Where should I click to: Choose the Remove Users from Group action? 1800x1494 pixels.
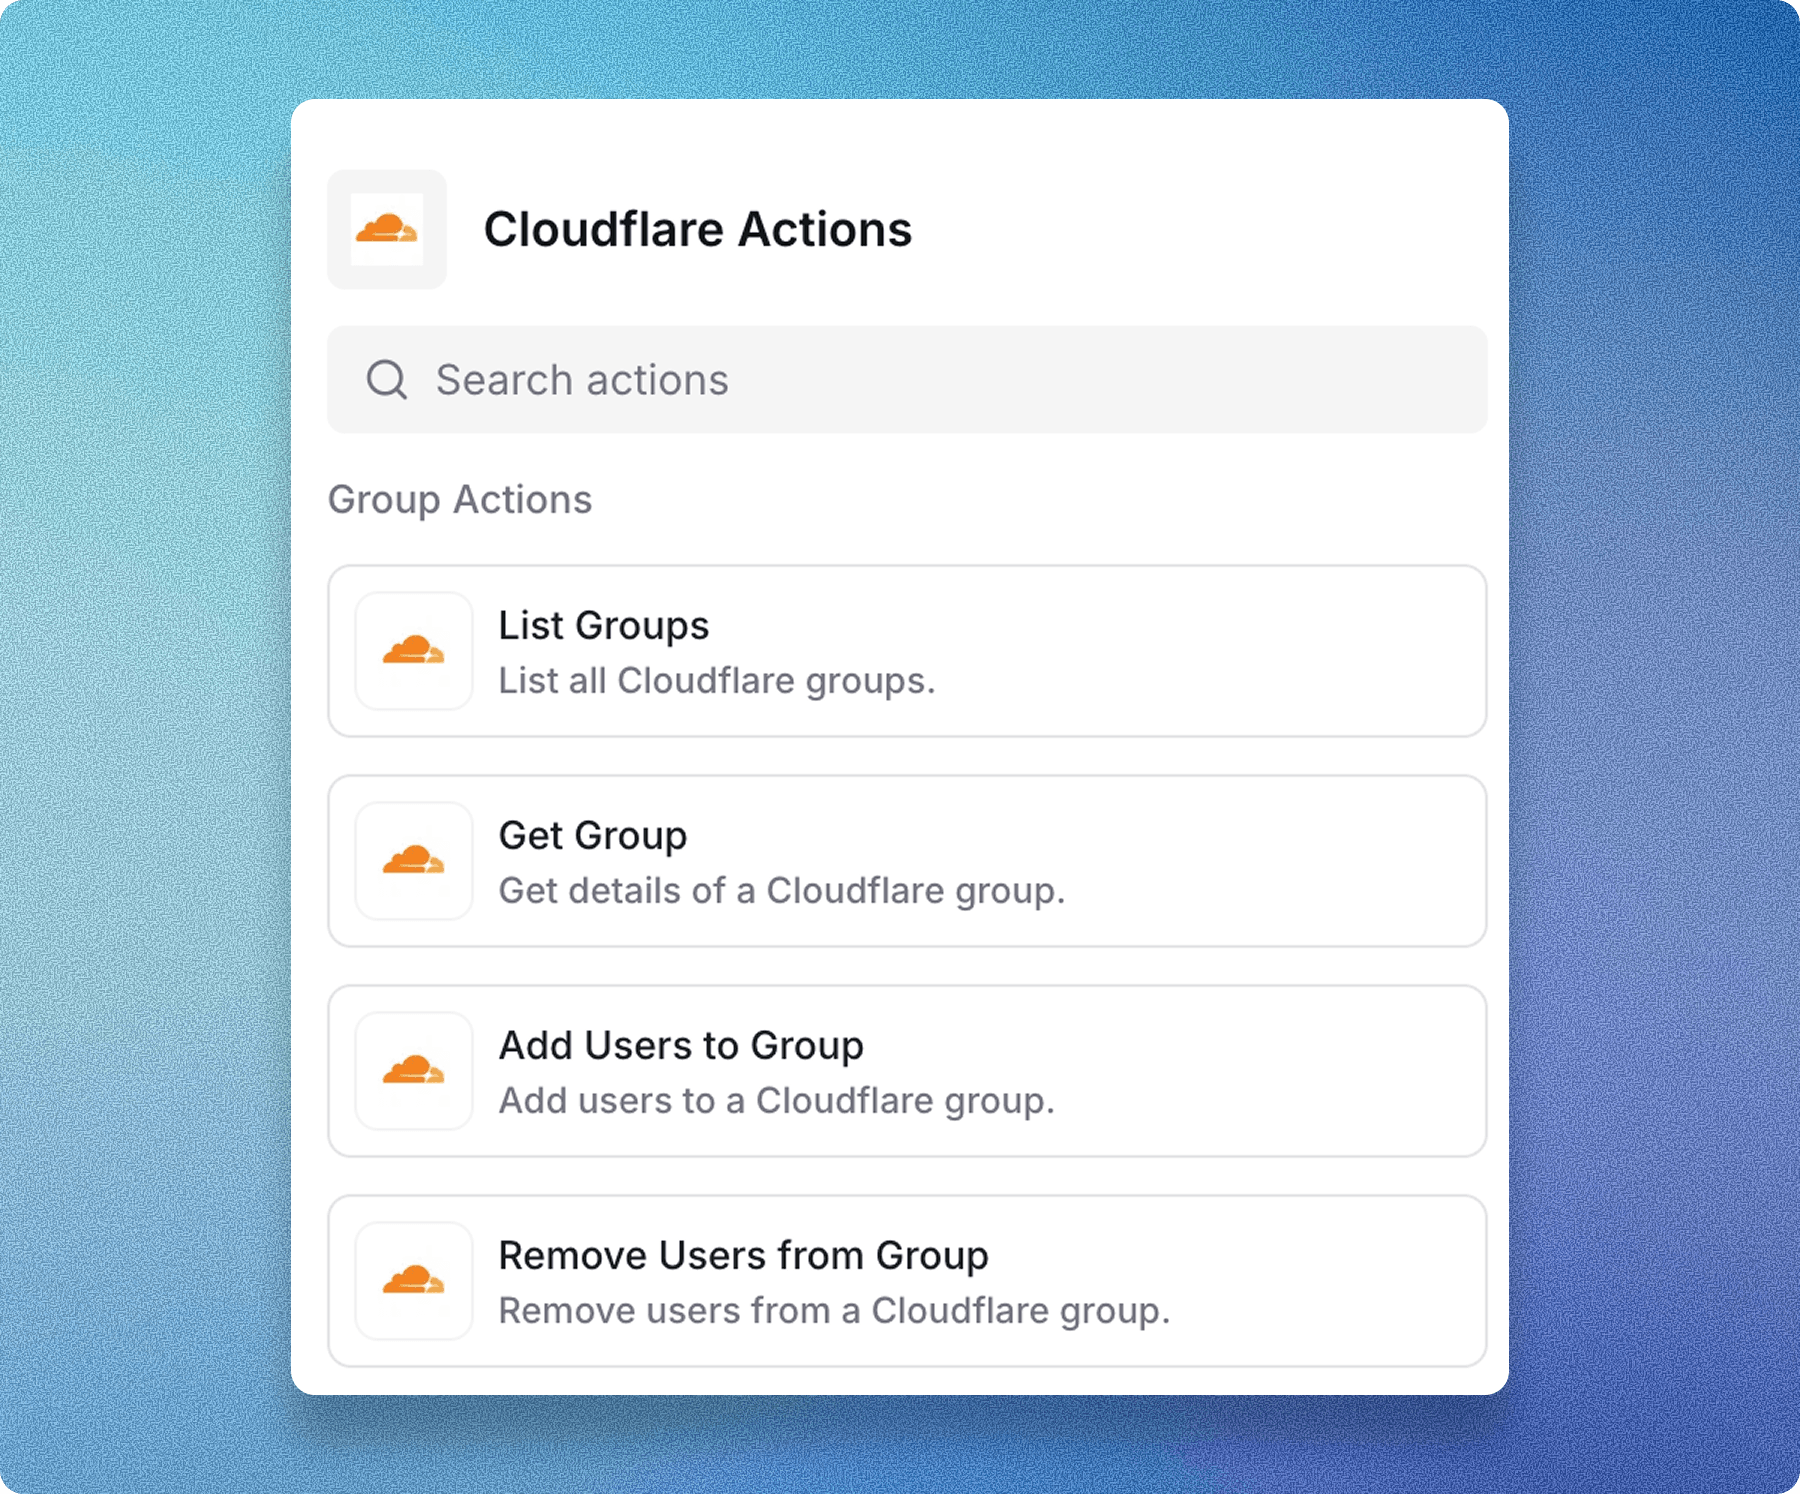coord(907,1281)
